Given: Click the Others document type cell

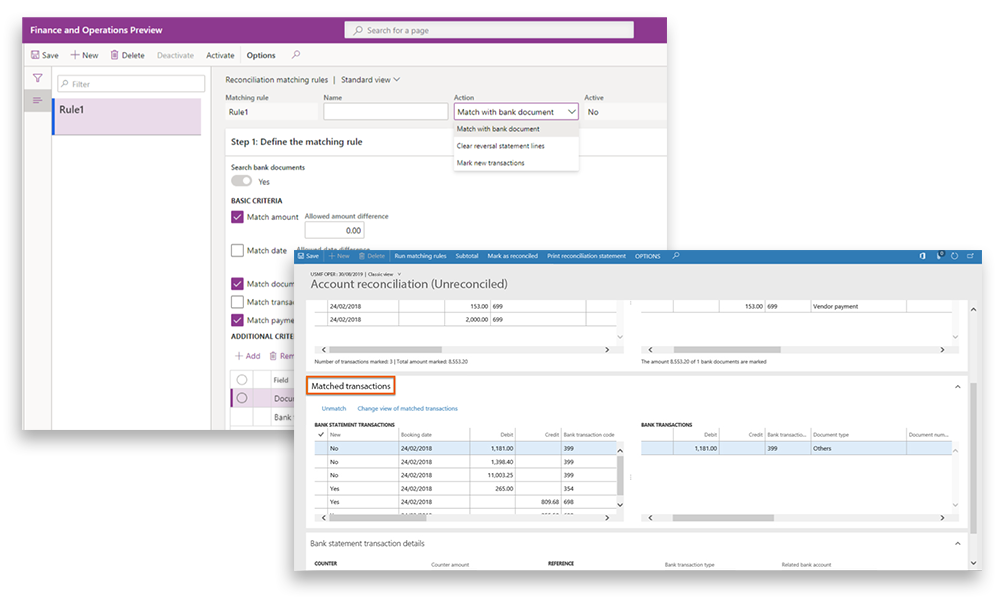Looking at the screenshot, I should tap(858, 448).
